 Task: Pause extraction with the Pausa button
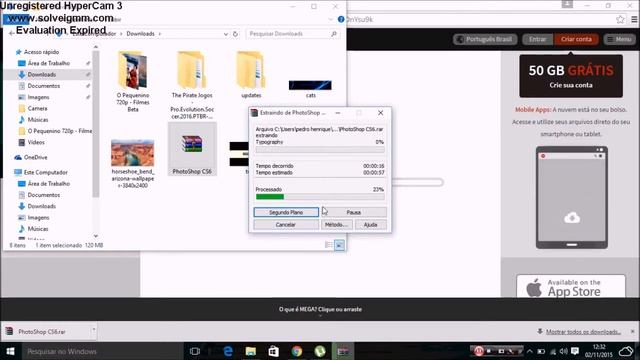click(x=353, y=212)
